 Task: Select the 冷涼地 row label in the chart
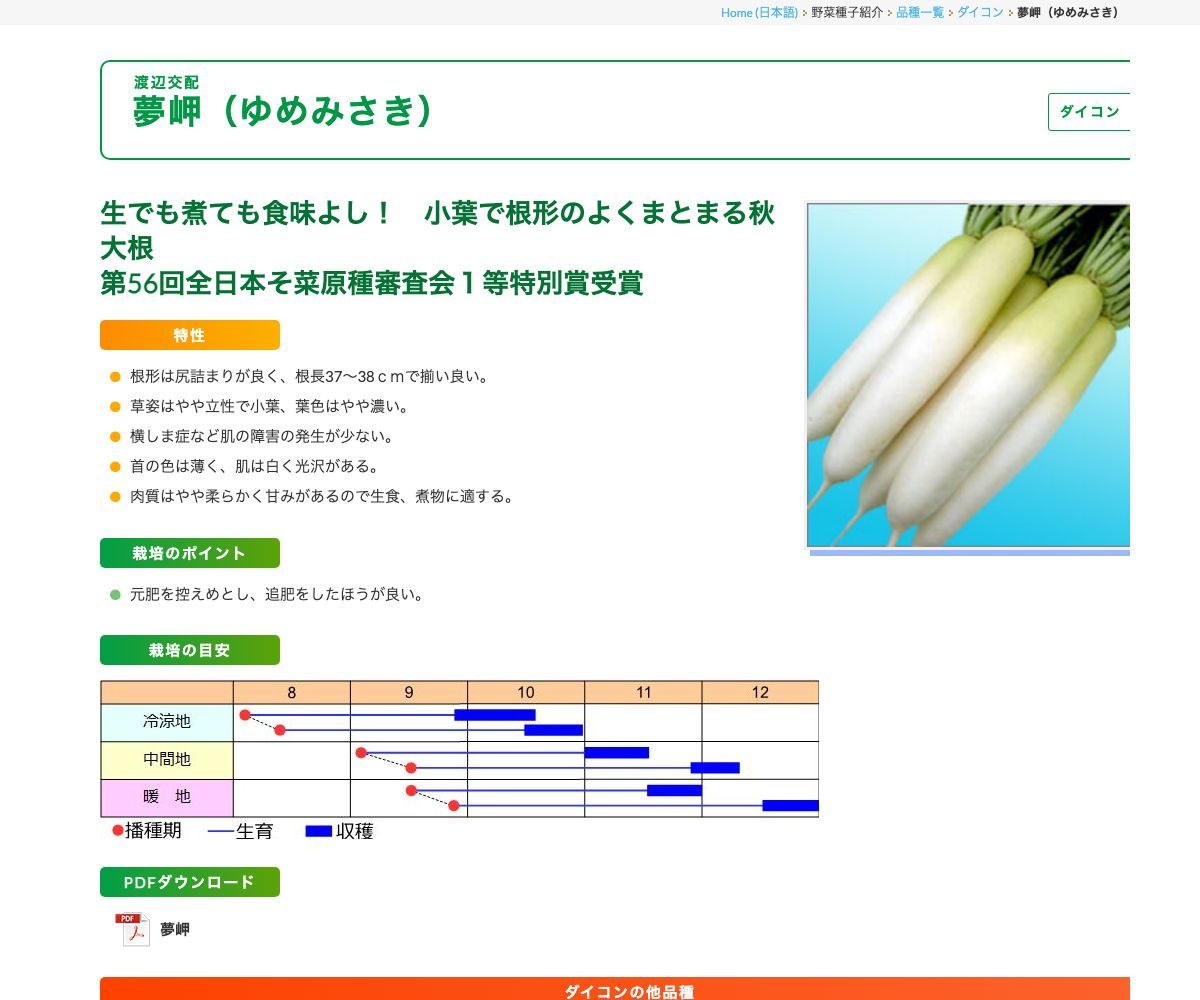tap(167, 722)
